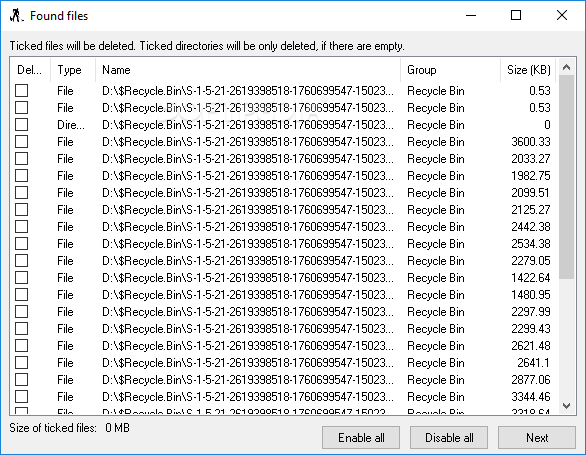
Task: Maximize the Found files window
Action: [x=516, y=15]
